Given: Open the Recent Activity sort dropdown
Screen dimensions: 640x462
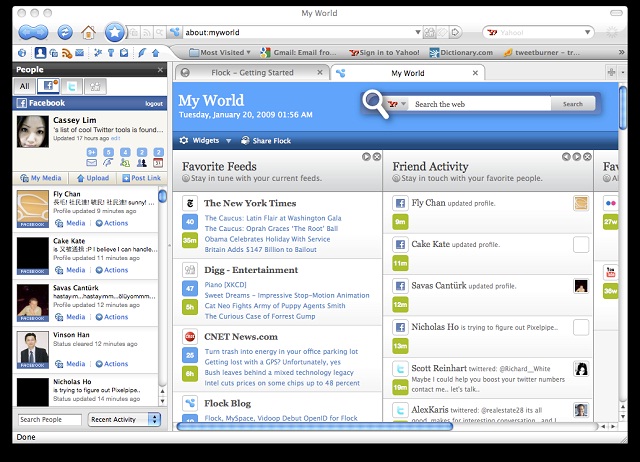Looking at the screenshot, I should coord(124,420).
